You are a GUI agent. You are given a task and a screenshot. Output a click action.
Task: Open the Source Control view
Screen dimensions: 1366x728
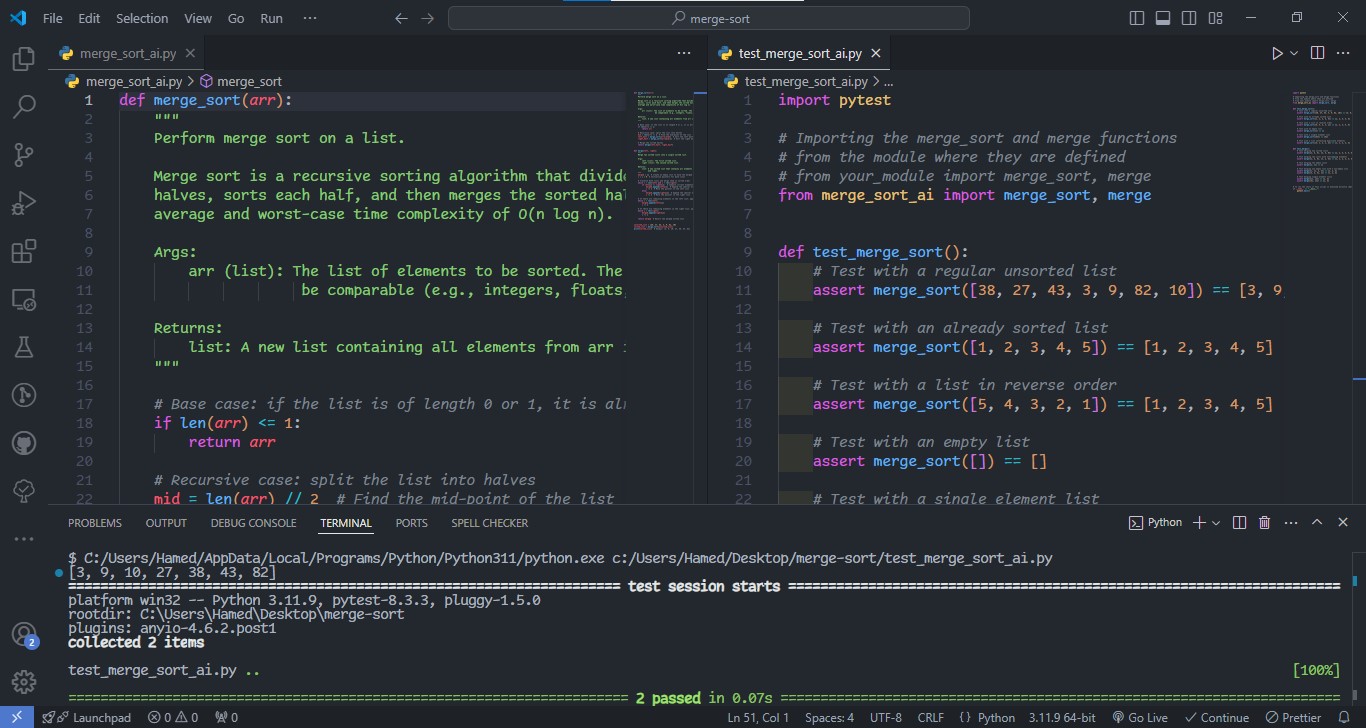24,155
